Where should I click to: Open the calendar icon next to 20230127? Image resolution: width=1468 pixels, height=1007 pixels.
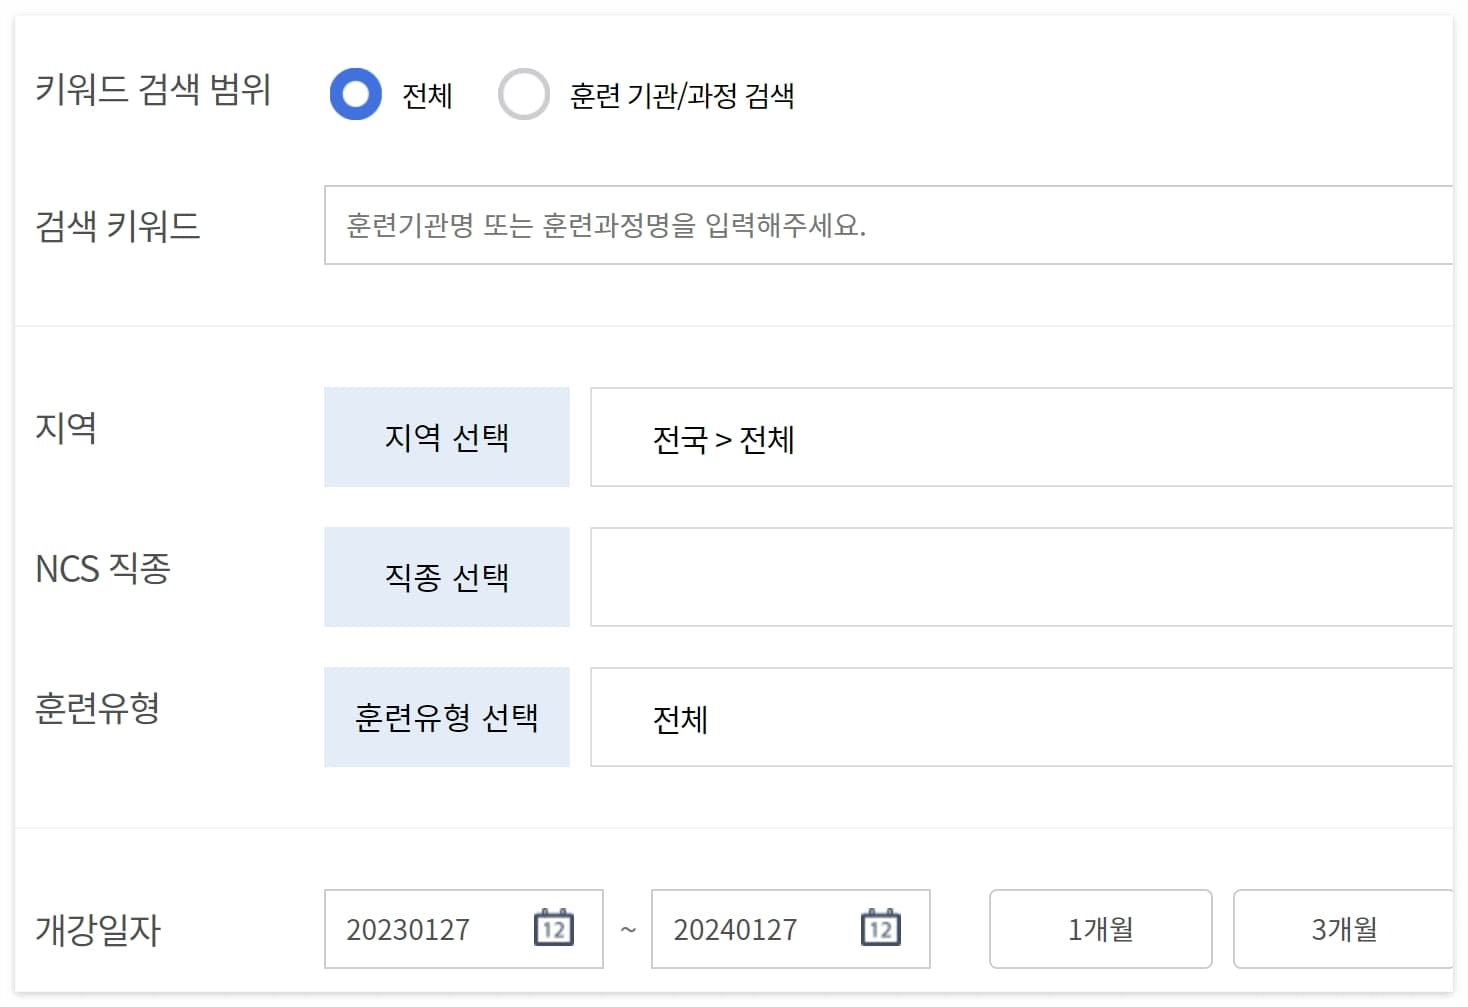point(554,929)
